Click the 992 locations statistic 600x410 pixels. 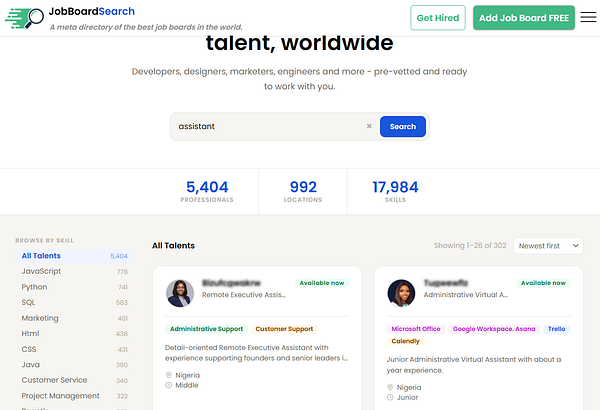pyautogui.click(x=303, y=191)
